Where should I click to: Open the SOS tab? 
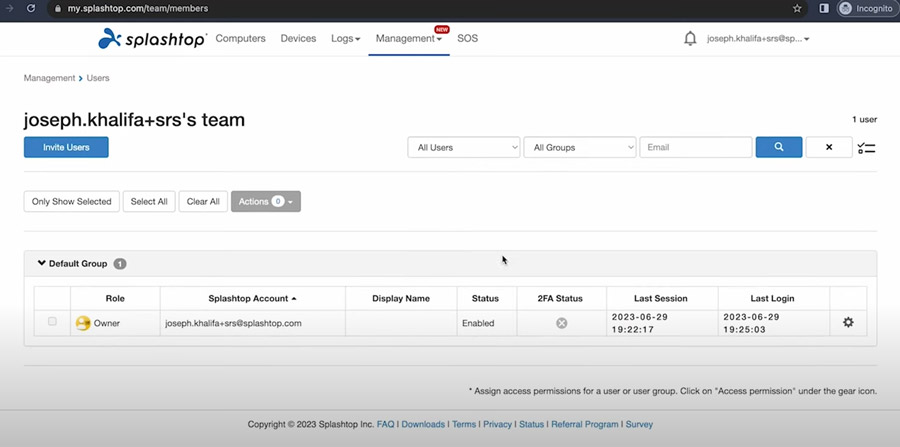pyautogui.click(x=467, y=38)
